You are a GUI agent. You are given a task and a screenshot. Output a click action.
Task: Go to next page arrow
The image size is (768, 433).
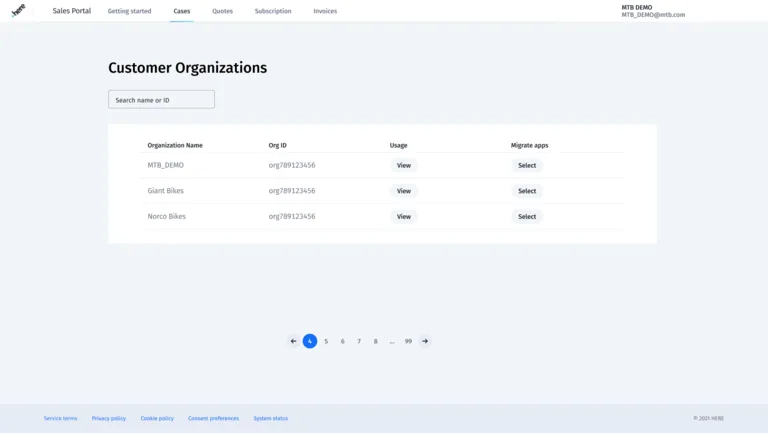tap(425, 341)
